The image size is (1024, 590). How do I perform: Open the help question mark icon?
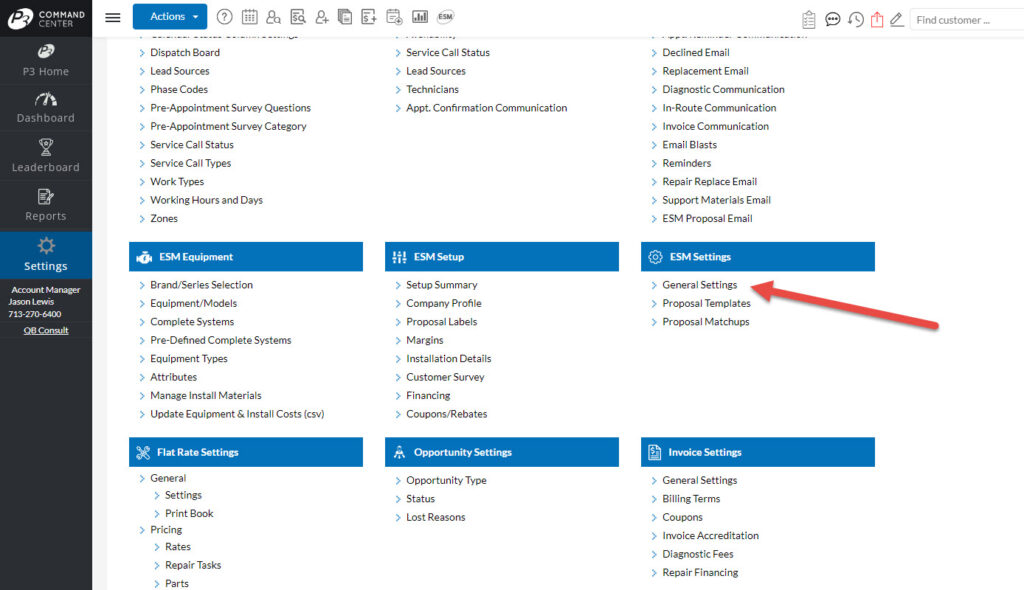(x=224, y=17)
